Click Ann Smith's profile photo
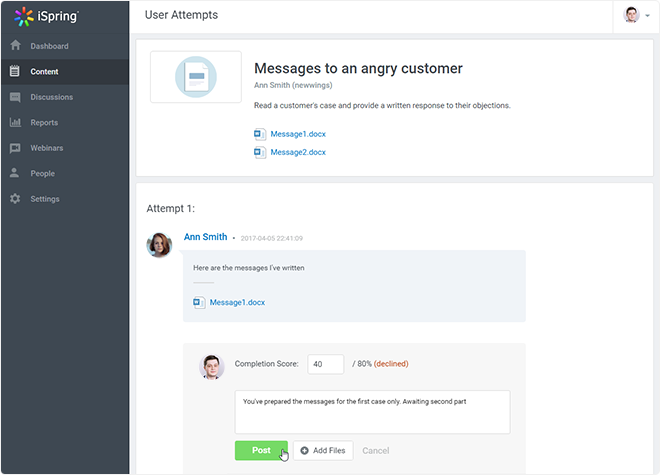 [x=159, y=245]
